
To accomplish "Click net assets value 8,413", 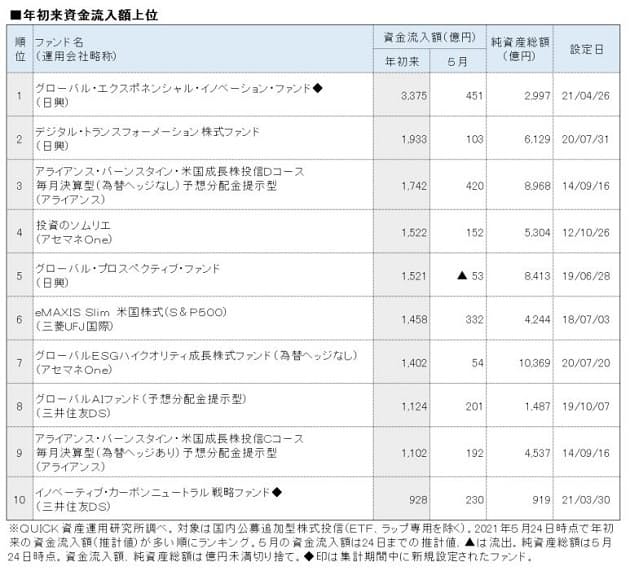I will point(537,276).
